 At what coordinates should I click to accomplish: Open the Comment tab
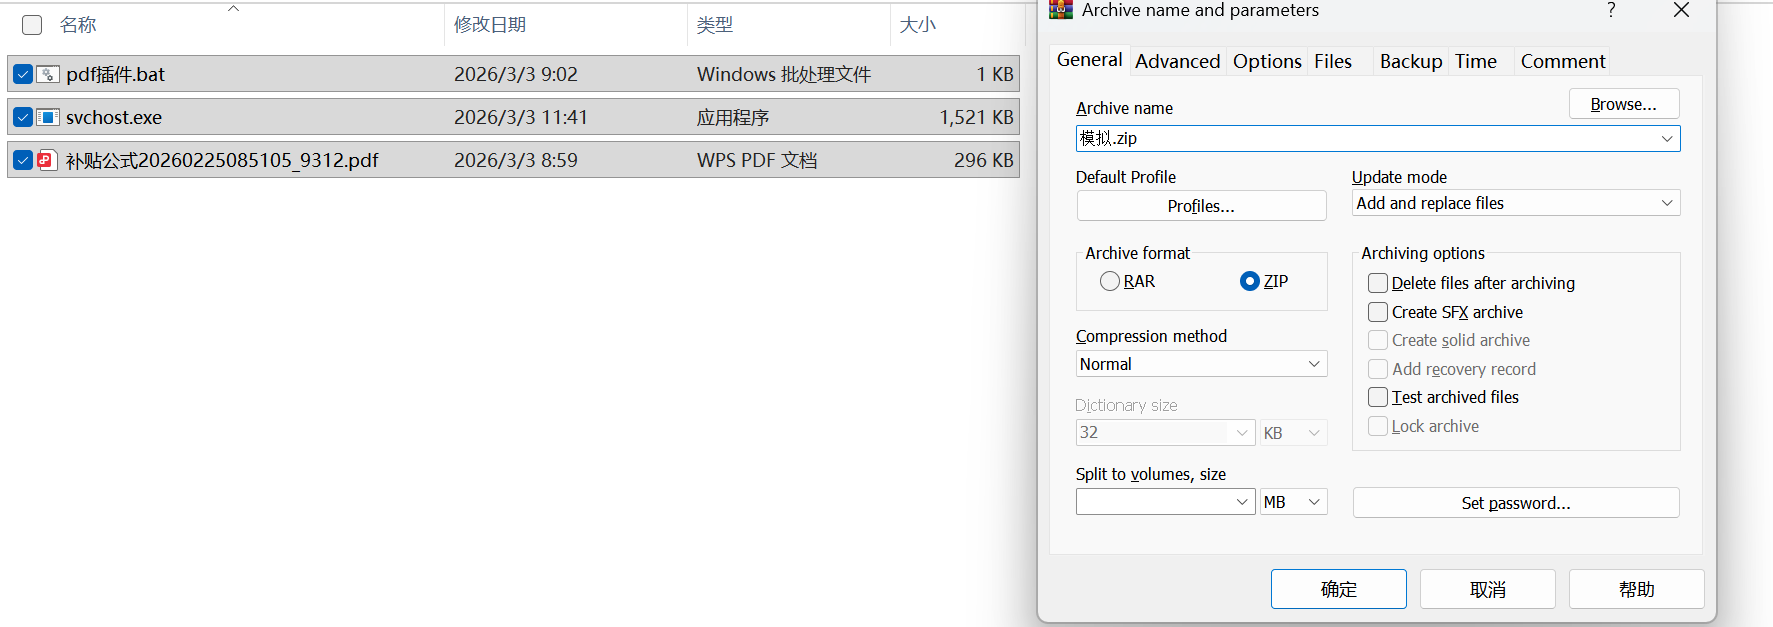click(1562, 61)
